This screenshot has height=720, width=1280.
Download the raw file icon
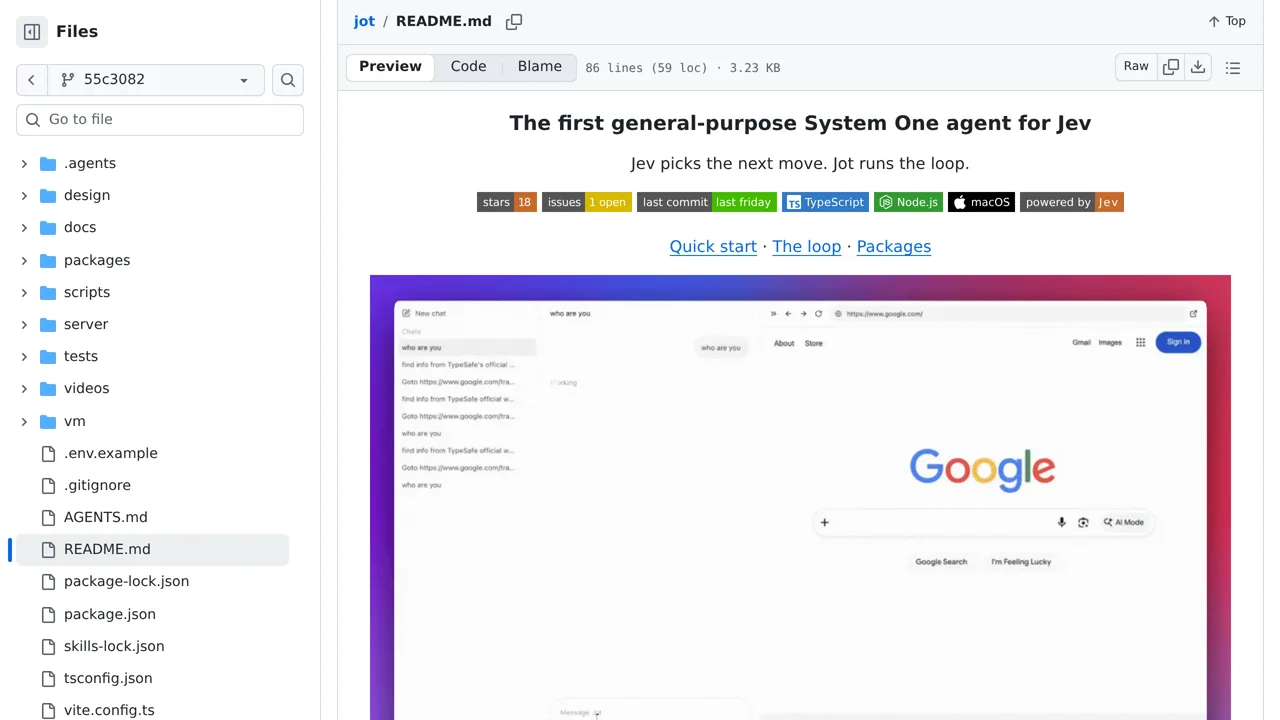[x=1198, y=67]
